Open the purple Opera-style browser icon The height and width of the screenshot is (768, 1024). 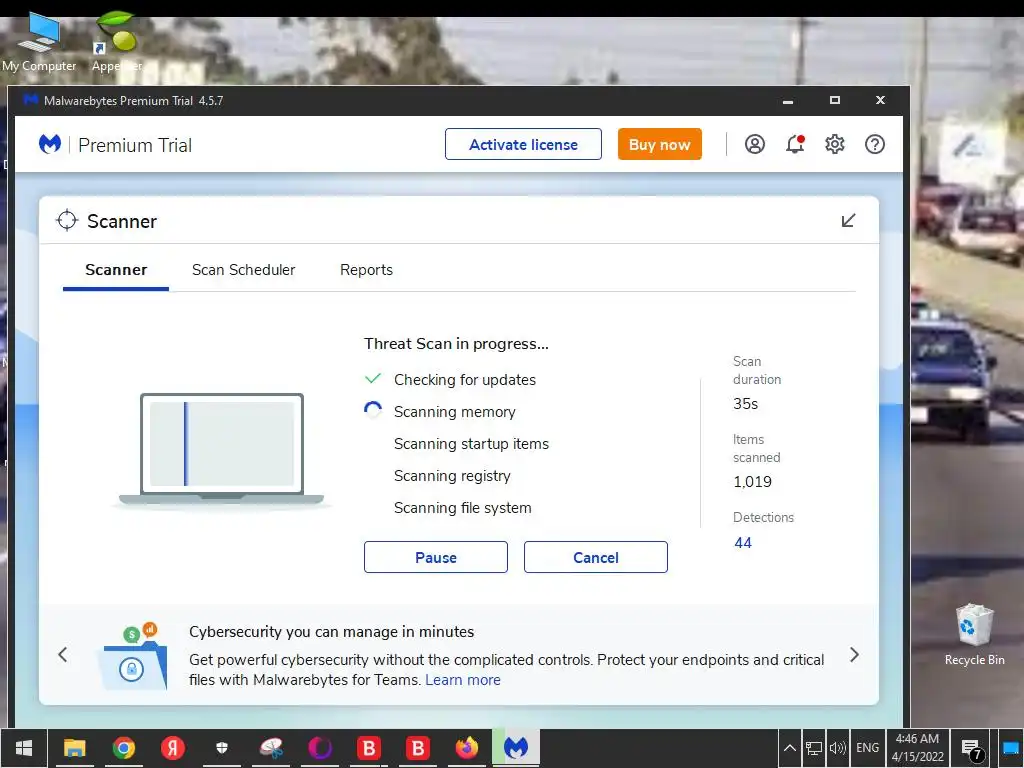tap(320, 748)
